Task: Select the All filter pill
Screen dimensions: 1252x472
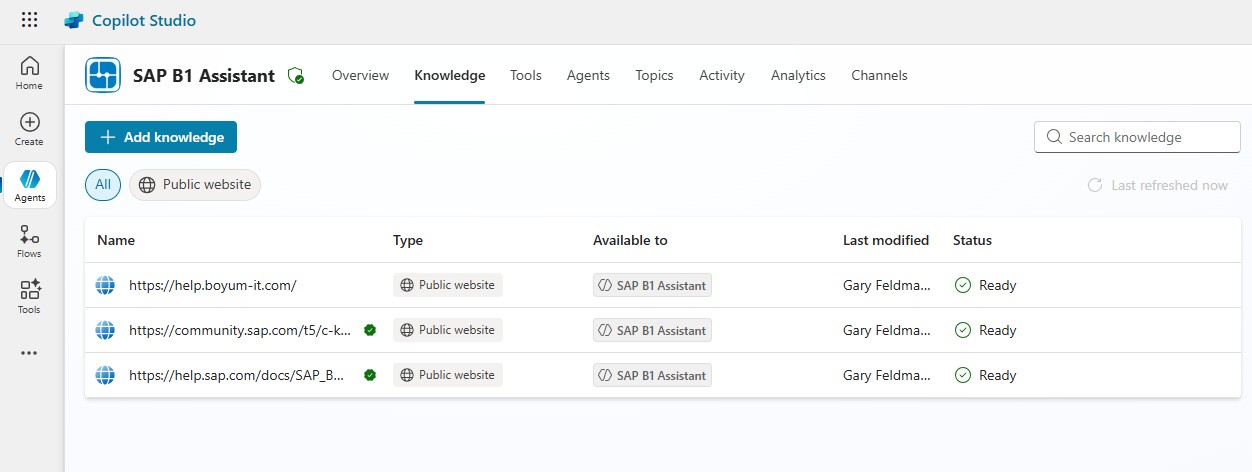Action: pyautogui.click(x=103, y=185)
